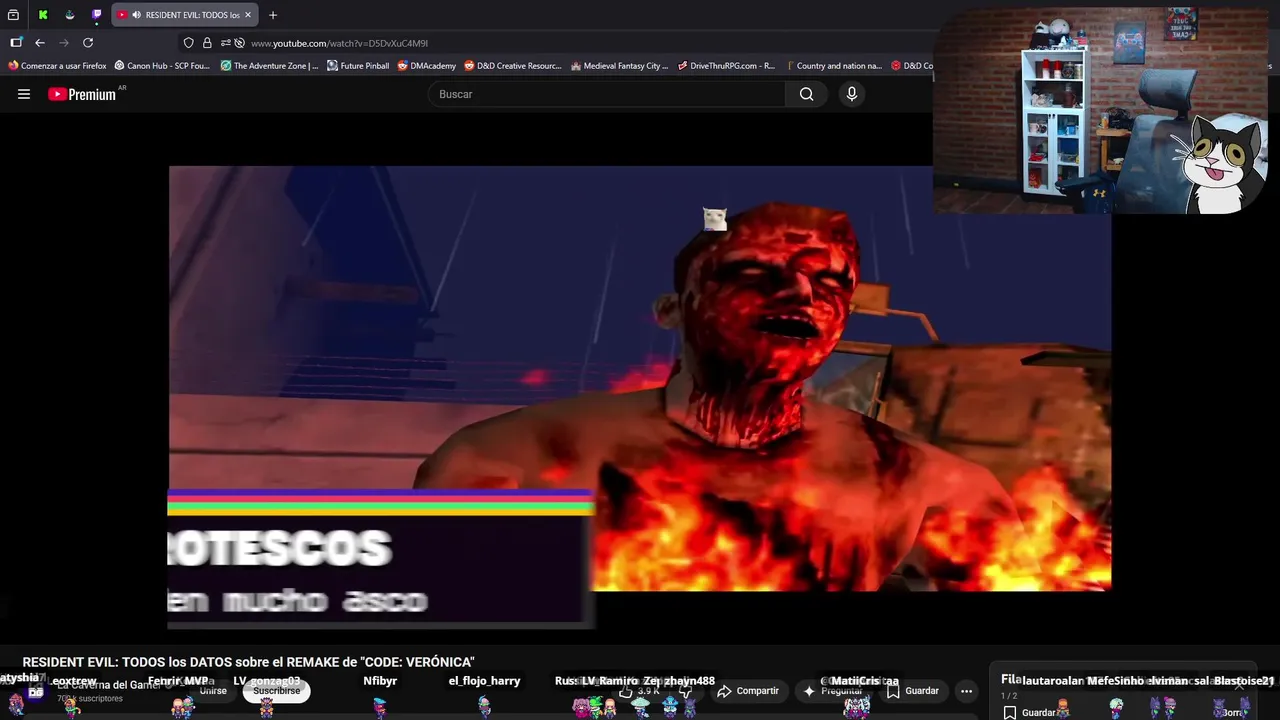Go back using browser back arrow

tap(40, 43)
